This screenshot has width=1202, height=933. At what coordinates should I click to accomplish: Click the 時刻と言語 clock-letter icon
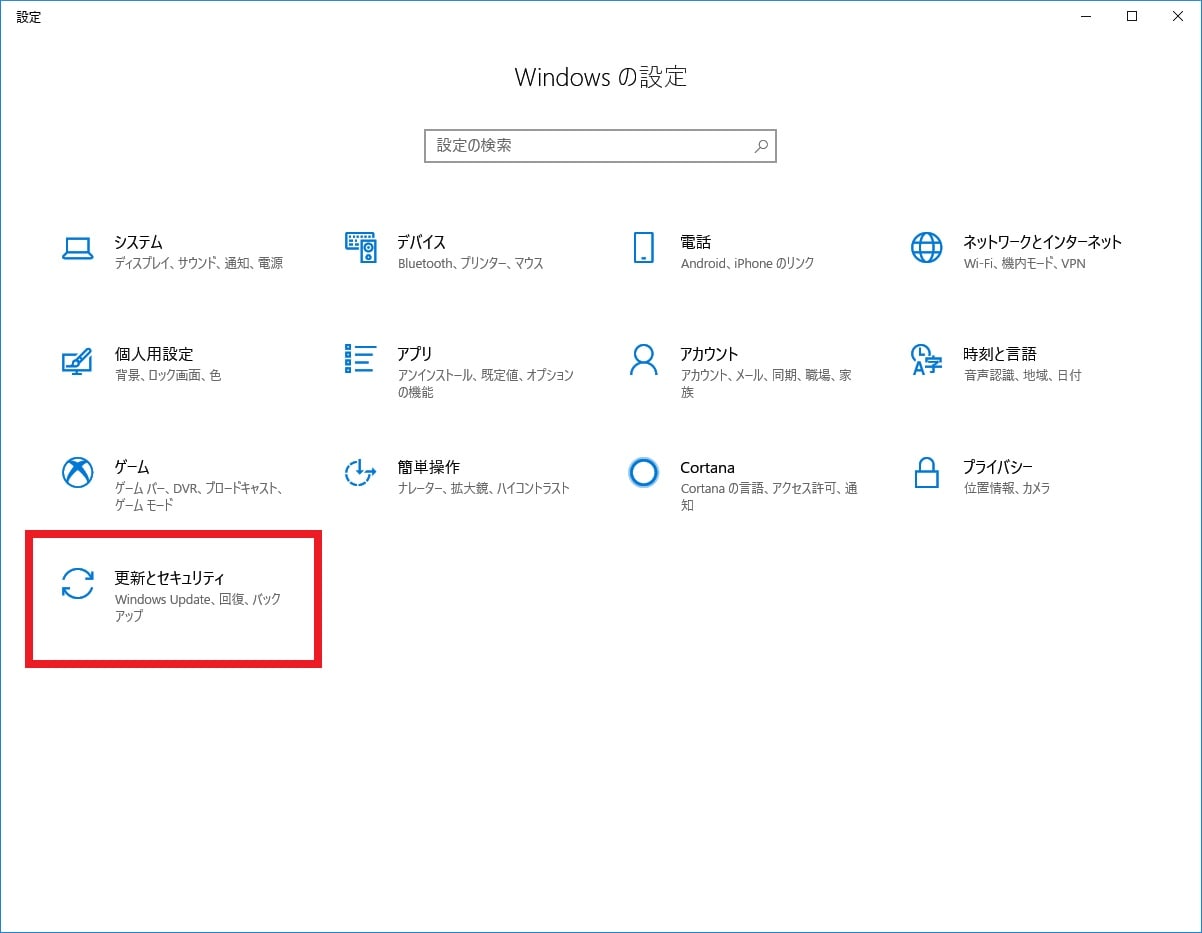(926, 360)
